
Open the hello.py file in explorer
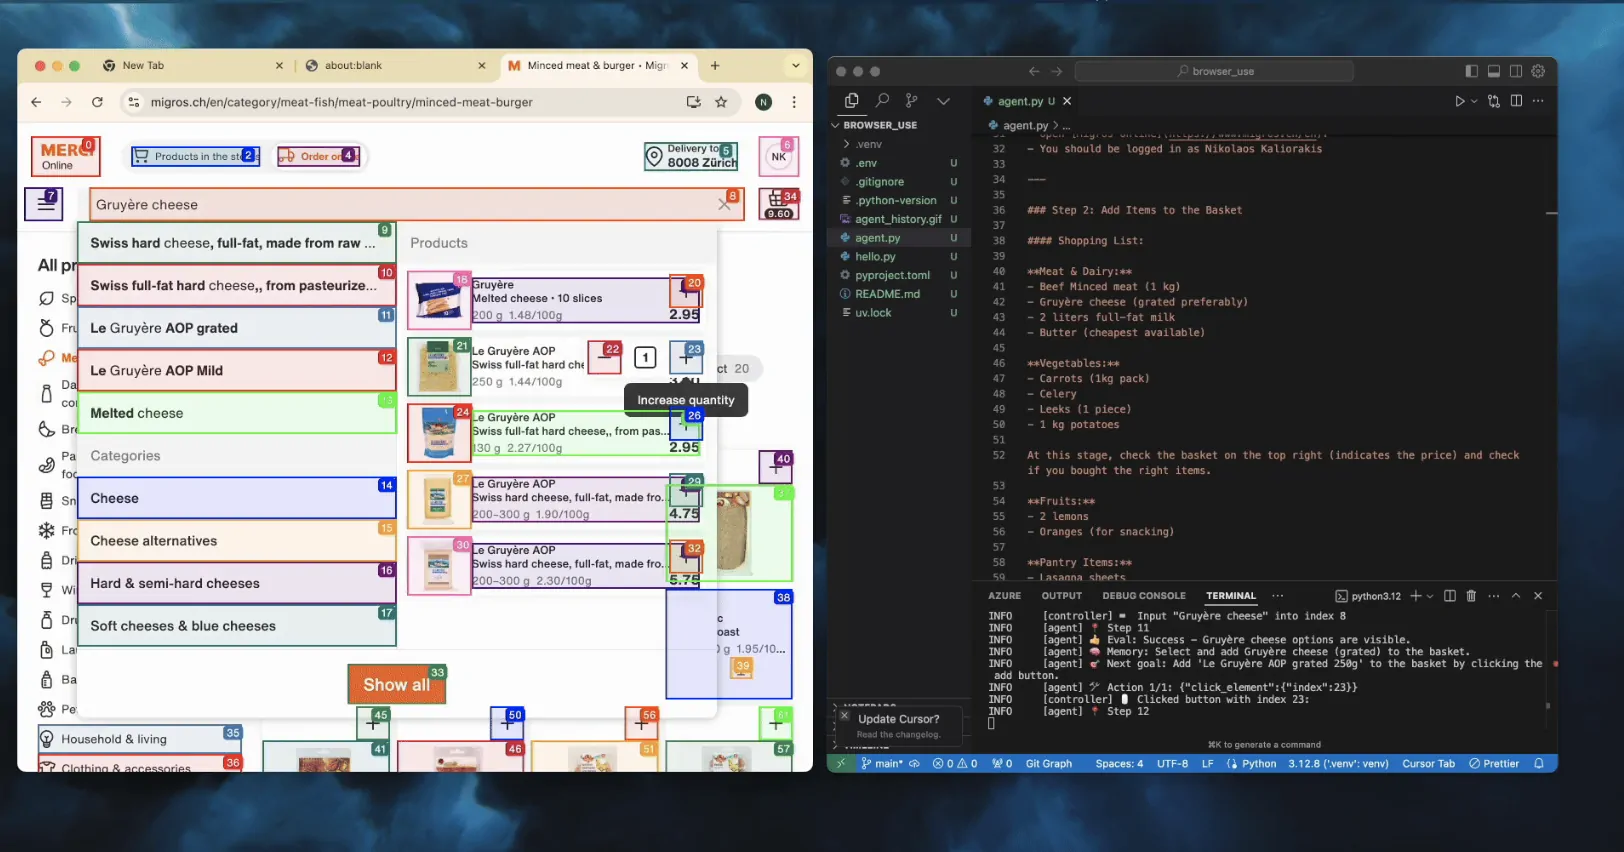click(x=875, y=257)
